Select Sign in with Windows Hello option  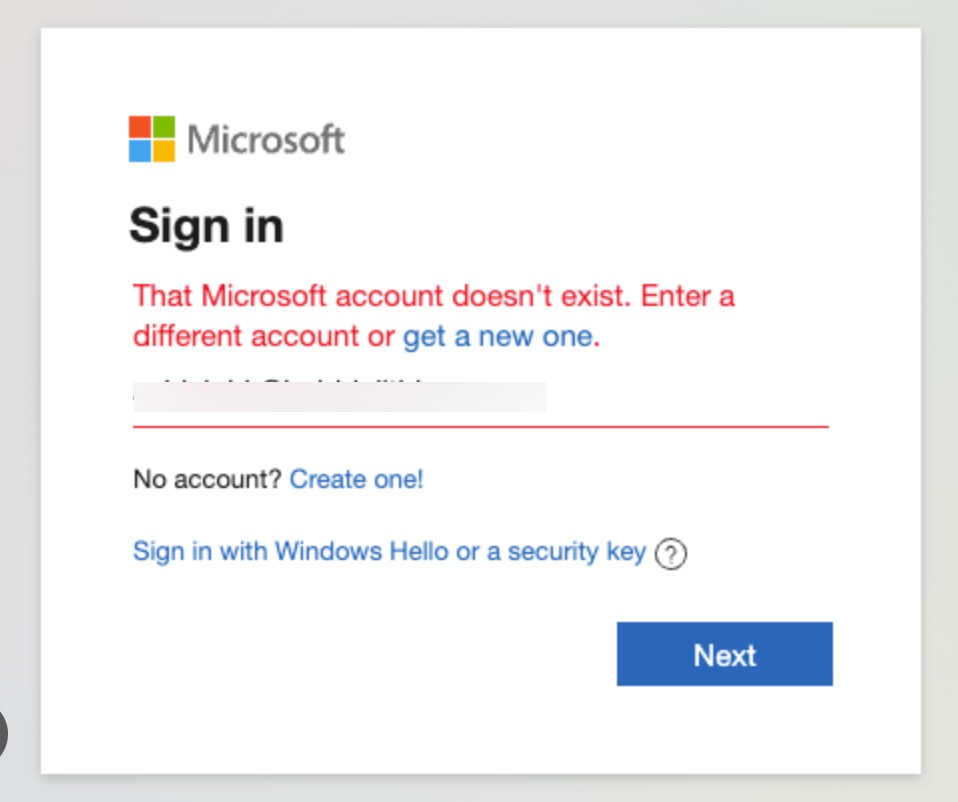pos(390,551)
